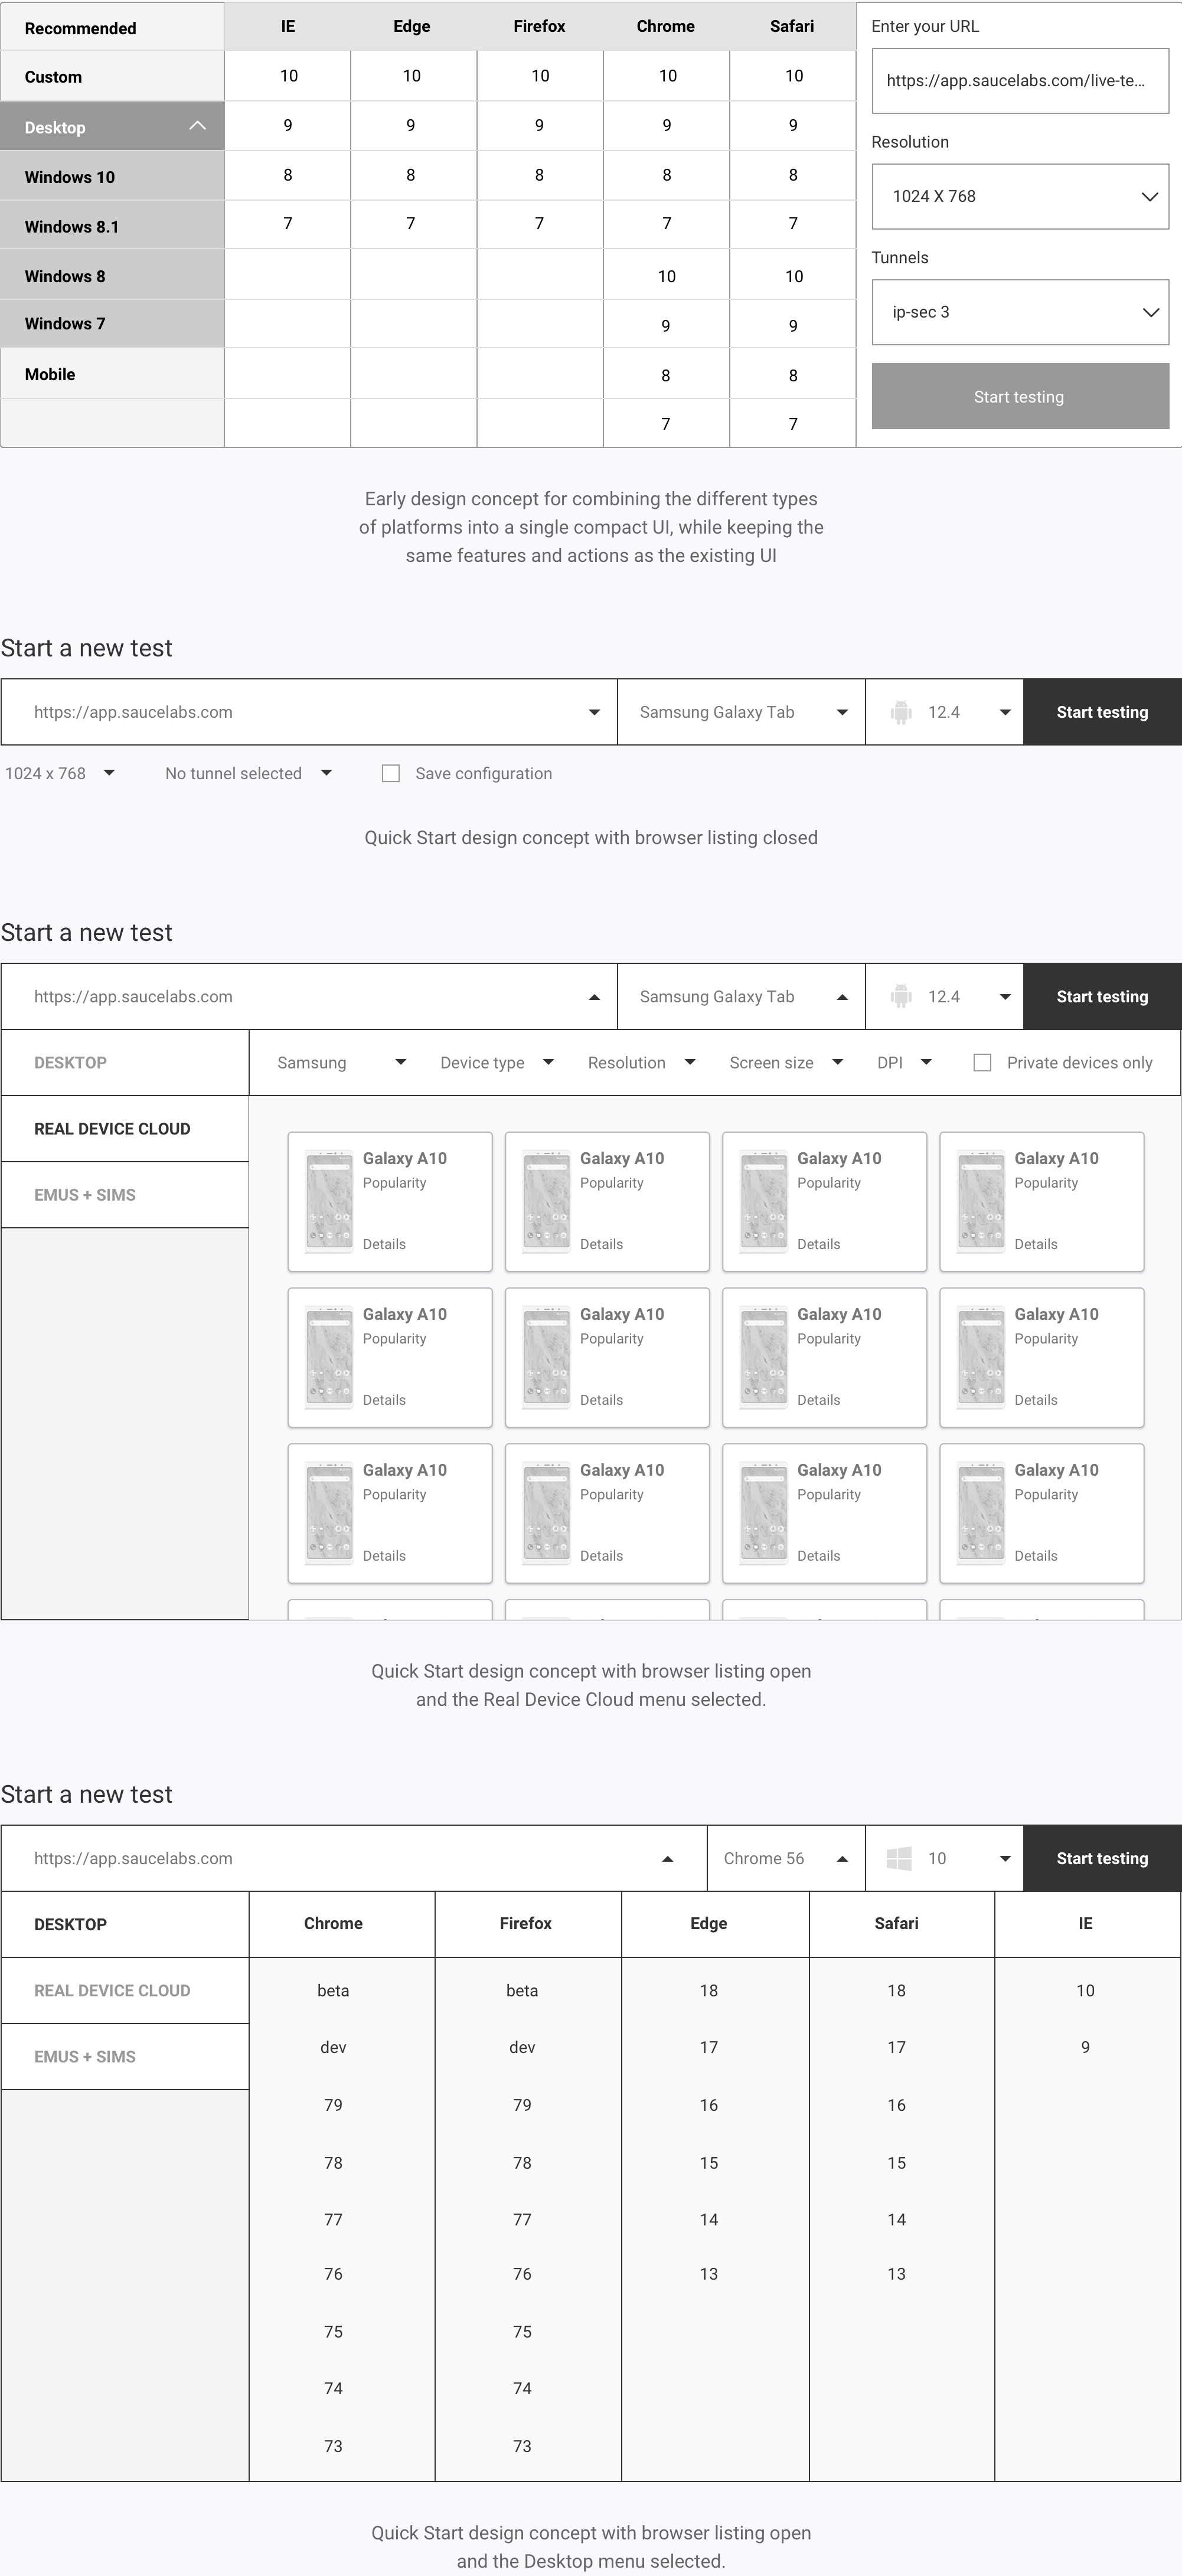This screenshot has height=2576, width=1182.
Task: Choose Windows 8.1 in the sidebar
Action: (112, 226)
